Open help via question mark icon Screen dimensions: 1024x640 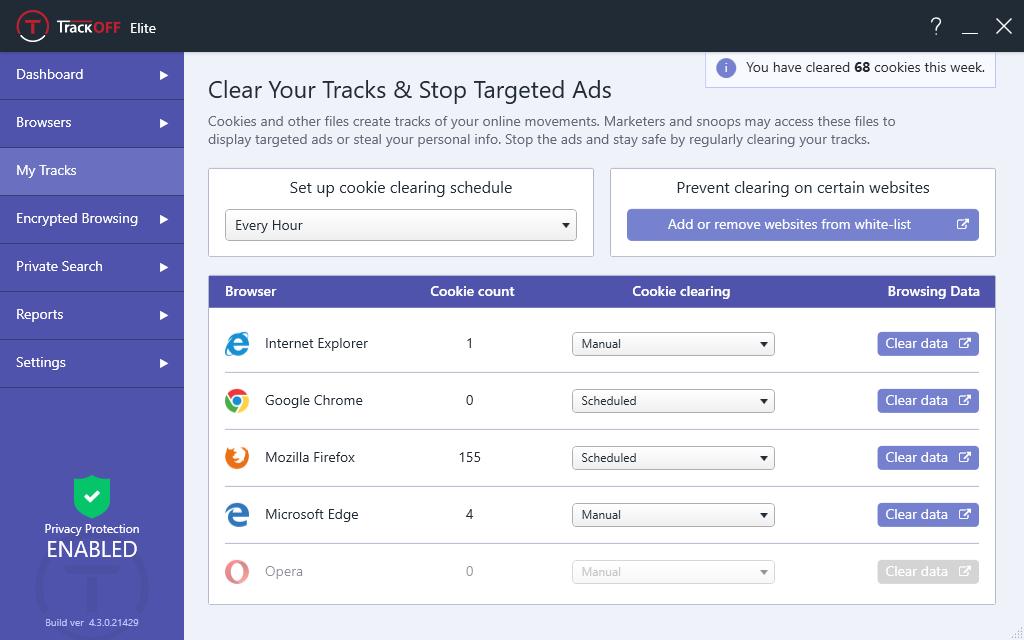936,27
